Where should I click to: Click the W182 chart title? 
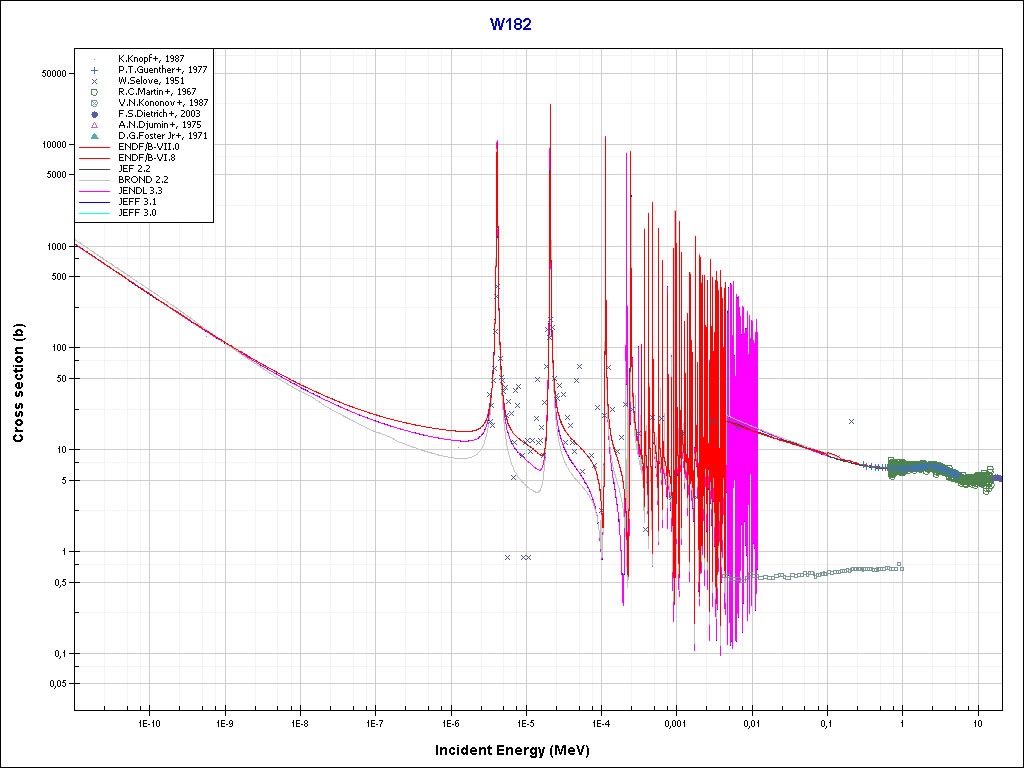pos(510,25)
